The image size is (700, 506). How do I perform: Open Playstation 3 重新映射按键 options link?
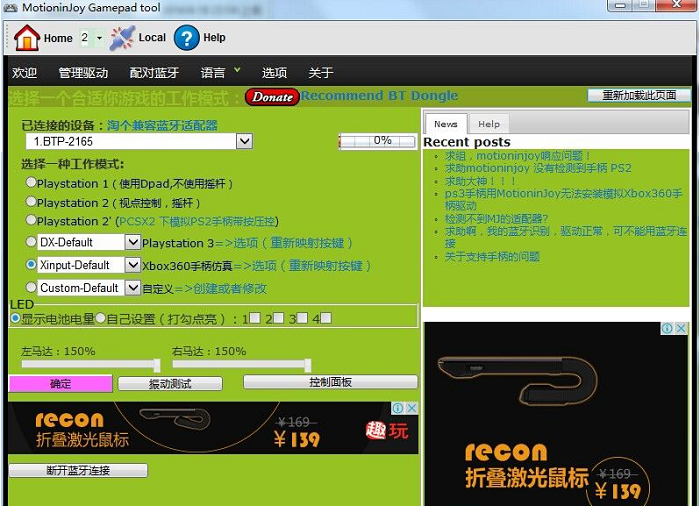293,243
